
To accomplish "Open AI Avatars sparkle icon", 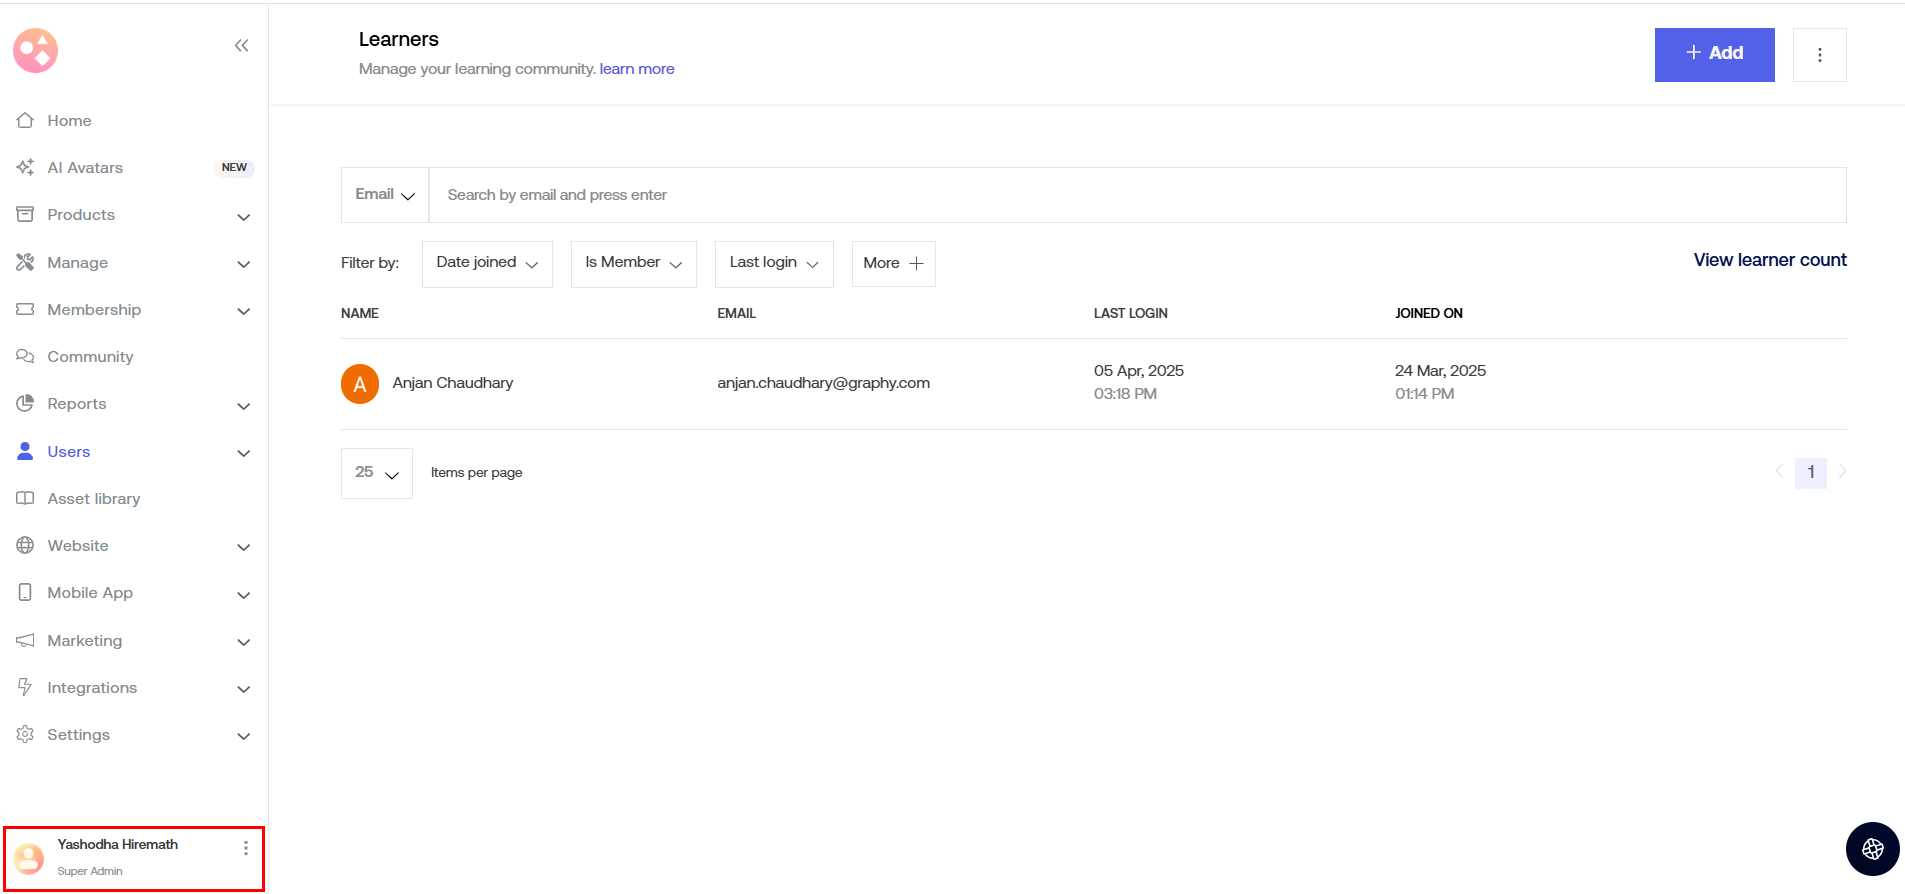I will click(x=25, y=168).
